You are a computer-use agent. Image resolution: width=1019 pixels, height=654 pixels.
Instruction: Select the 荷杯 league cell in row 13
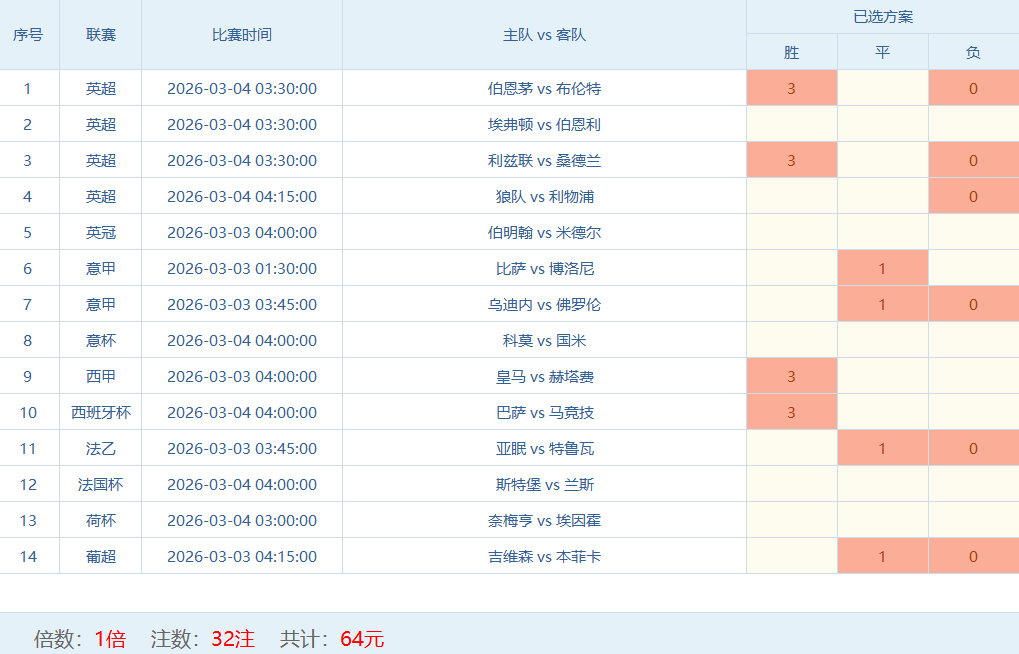100,520
